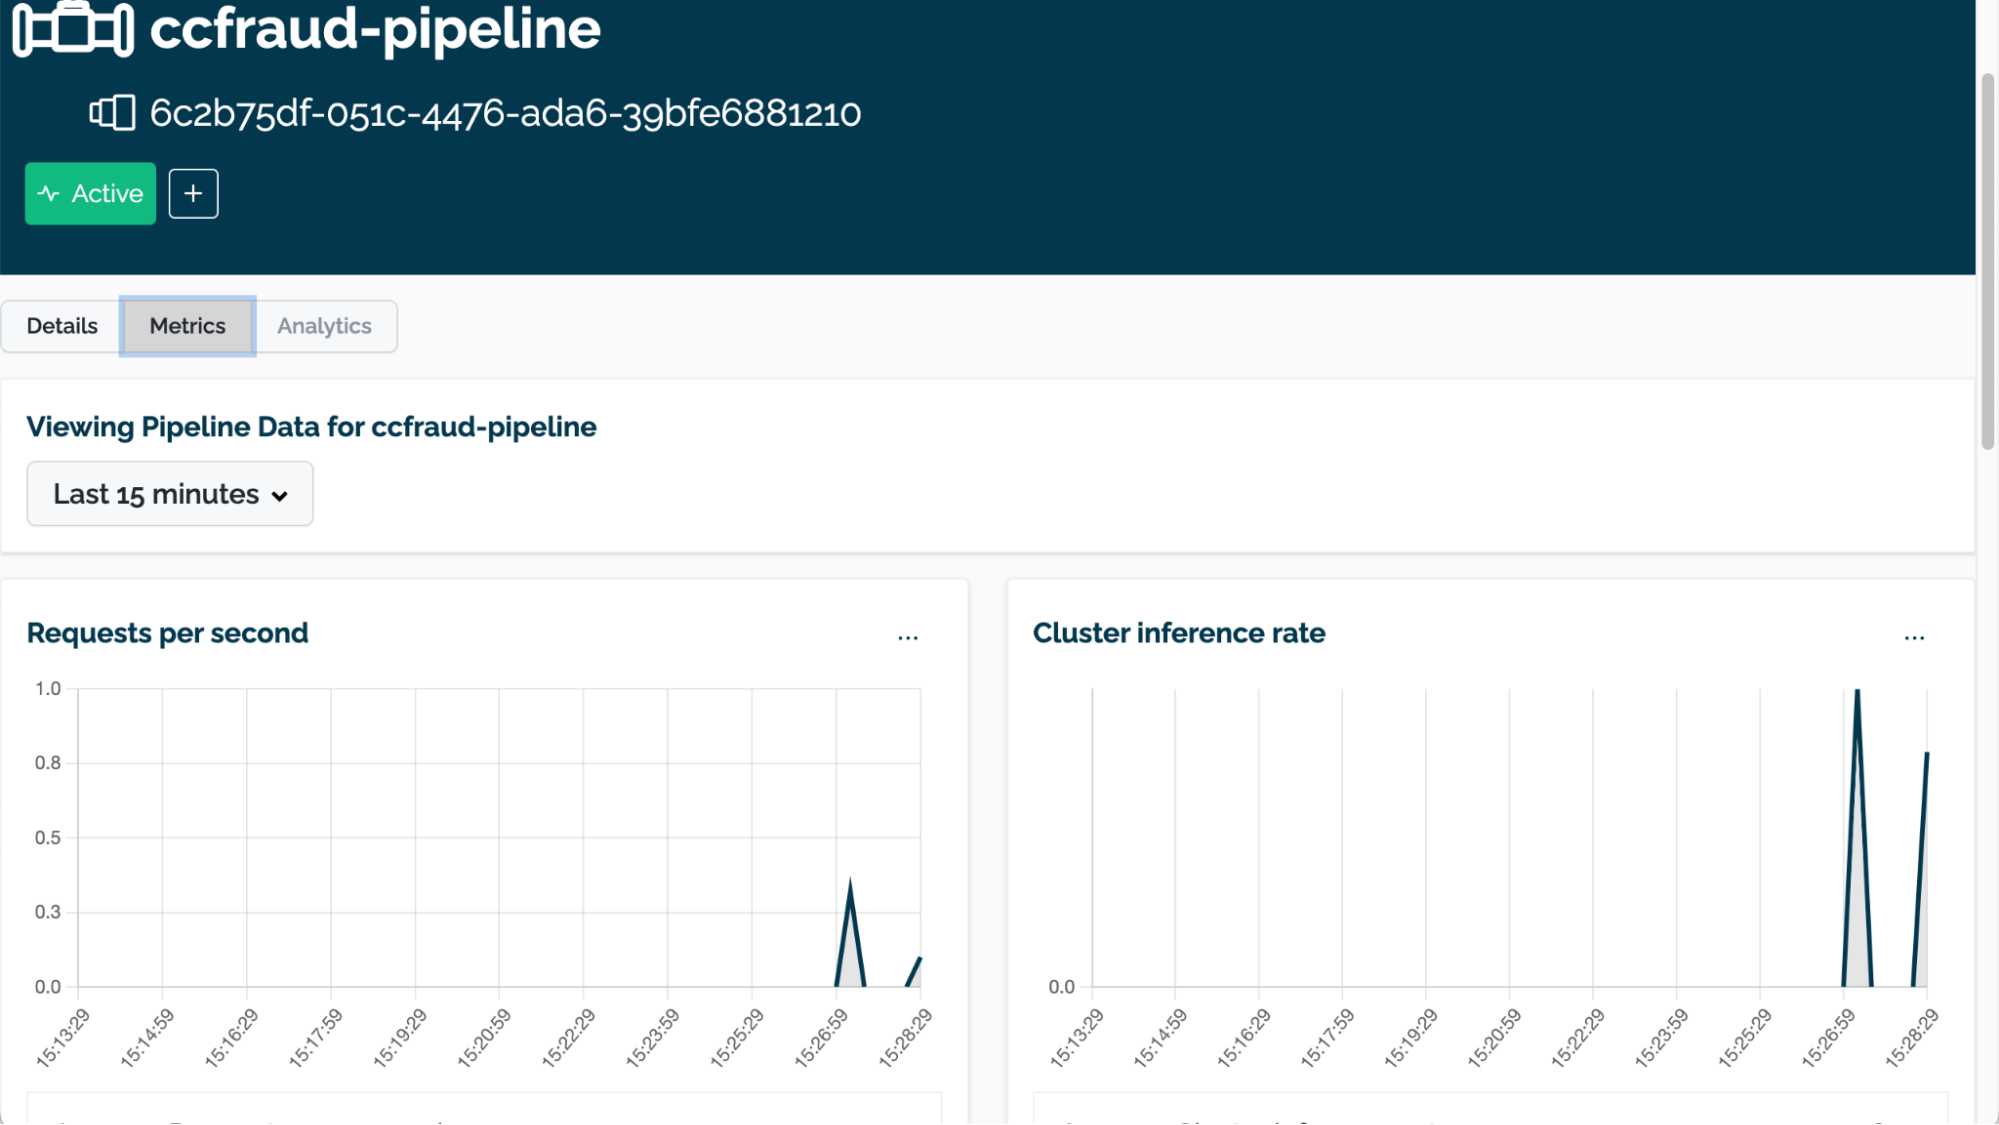The width and height of the screenshot is (1999, 1125).
Task: Switch to the Details tab
Action: (62, 326)
